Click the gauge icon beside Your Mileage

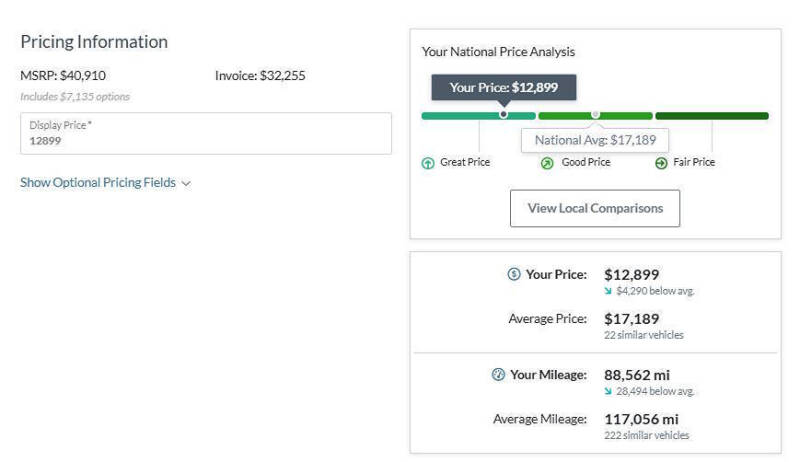tap(498, 374)
